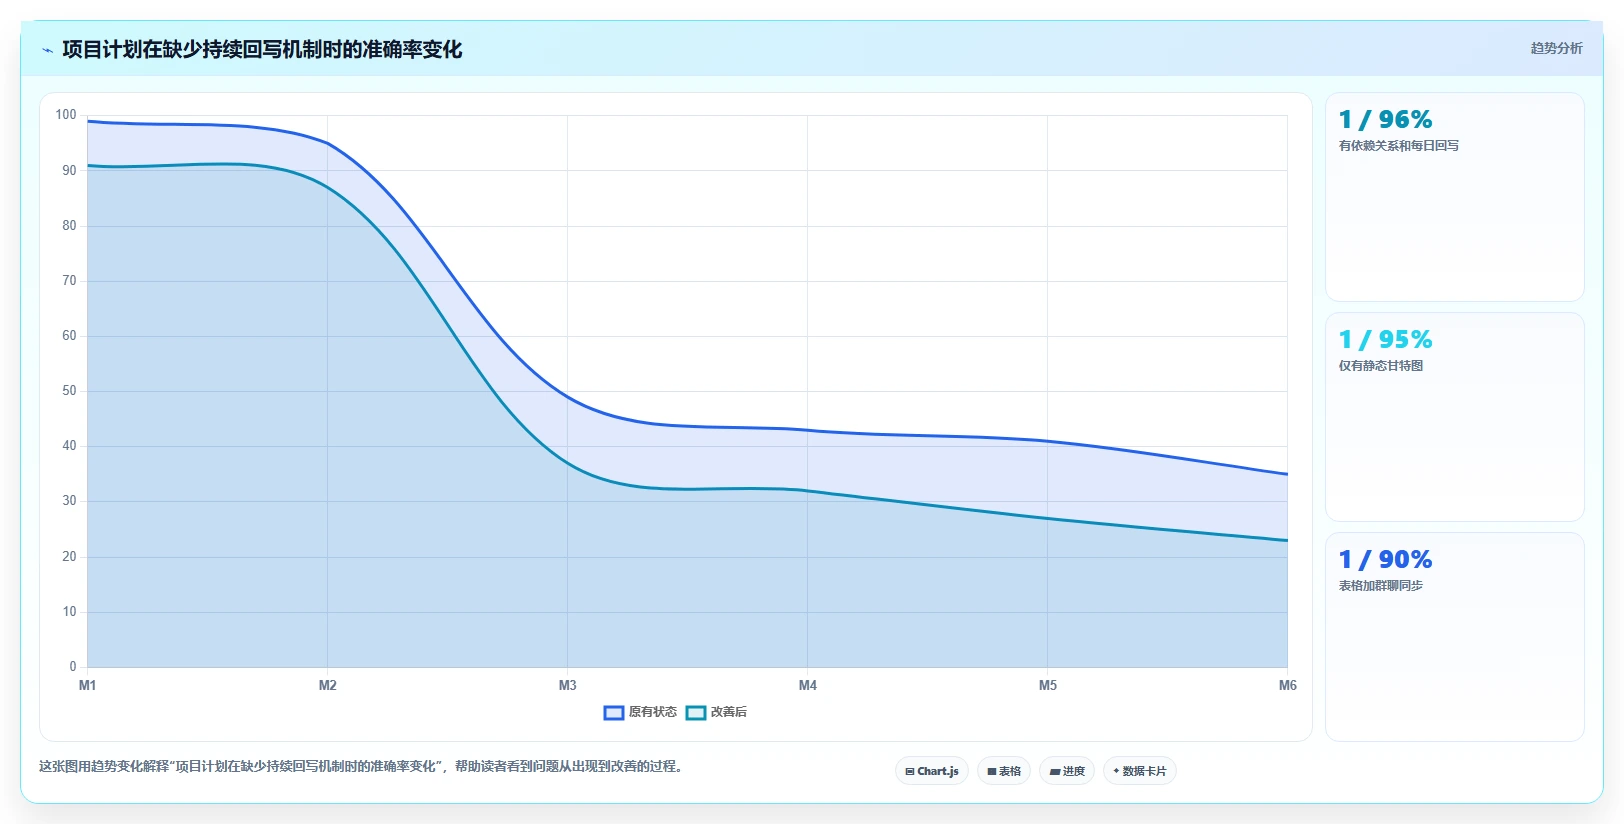1624x824 pixels.
Task: Click the 改善后 legend label
Action: coord(729,713)
